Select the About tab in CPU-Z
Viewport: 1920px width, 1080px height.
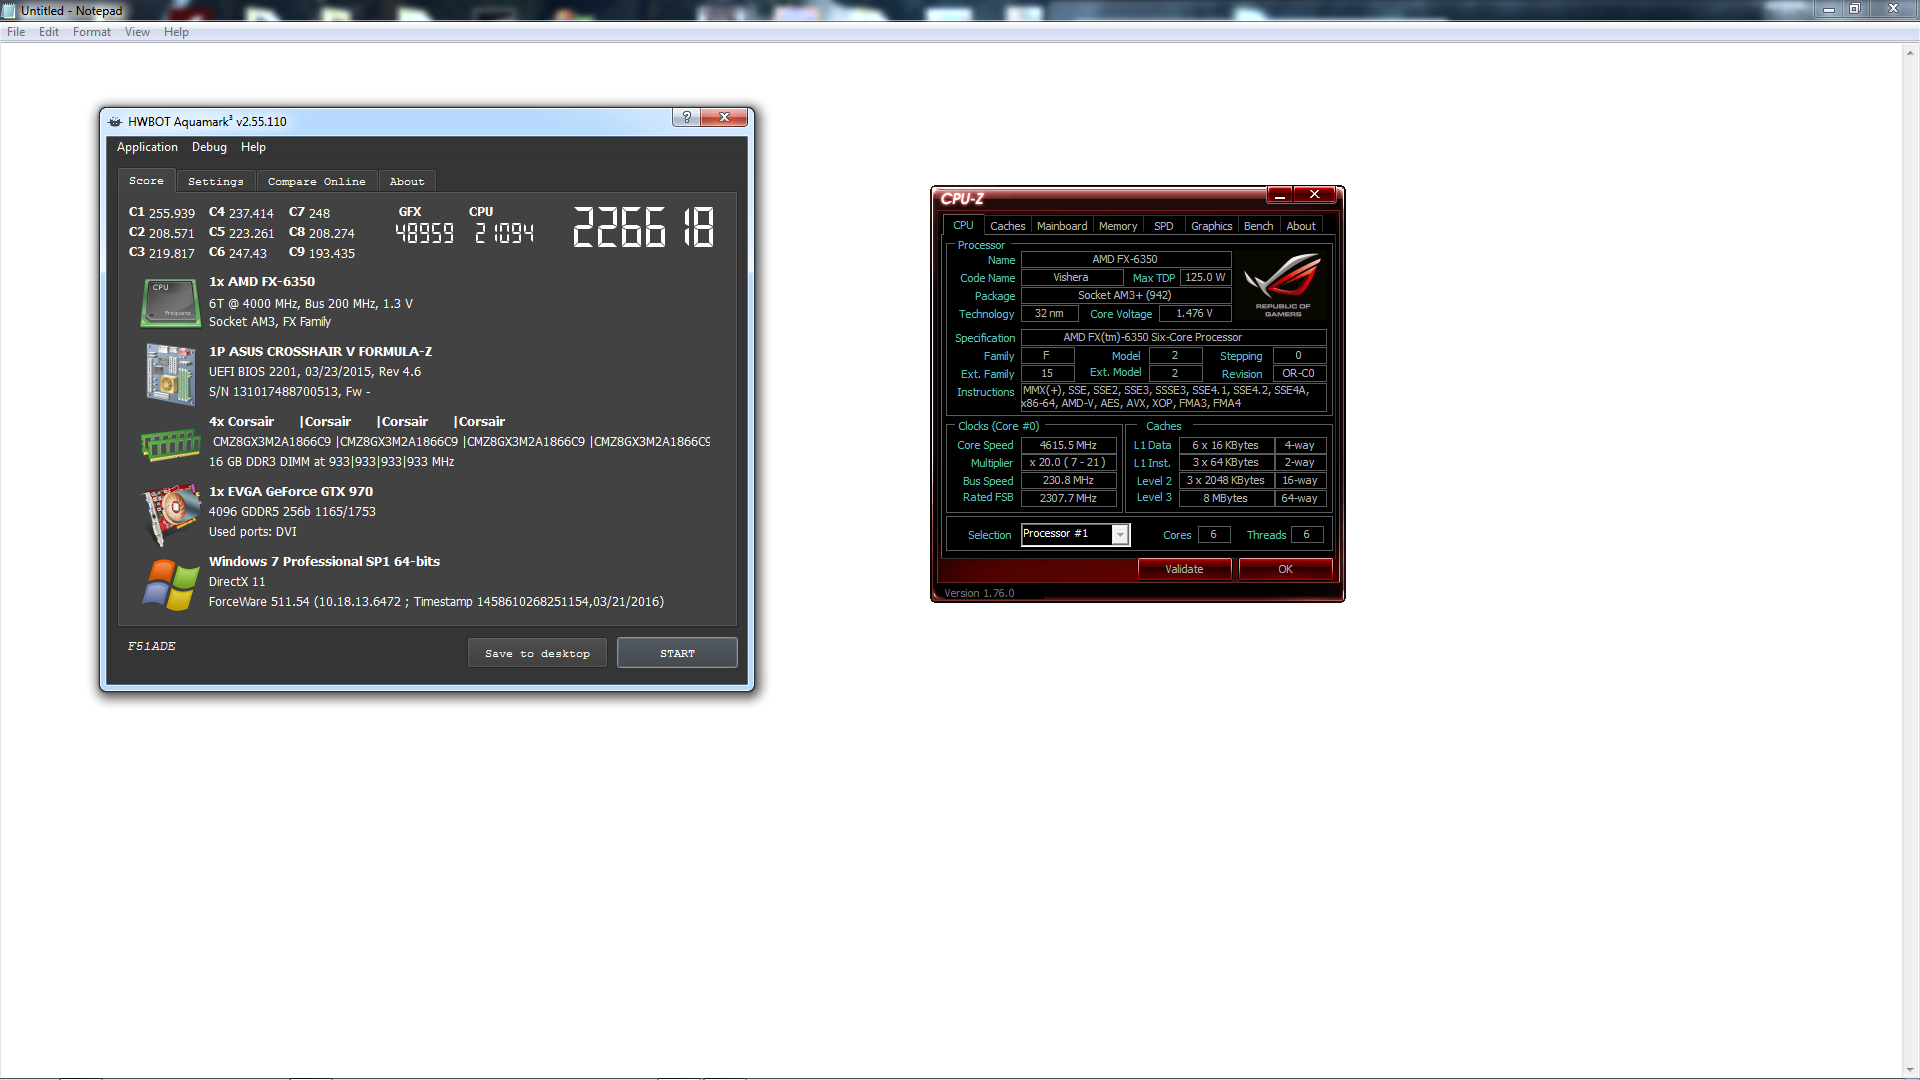[1301, 227]
